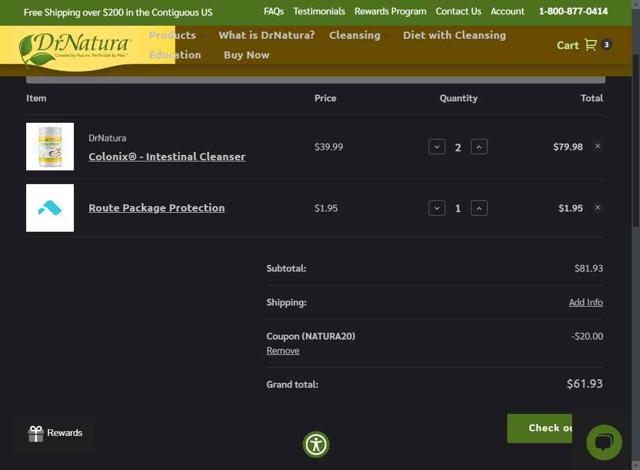Open the live chat bubble
The image size is (640, 470).
[x=604, y=443]
